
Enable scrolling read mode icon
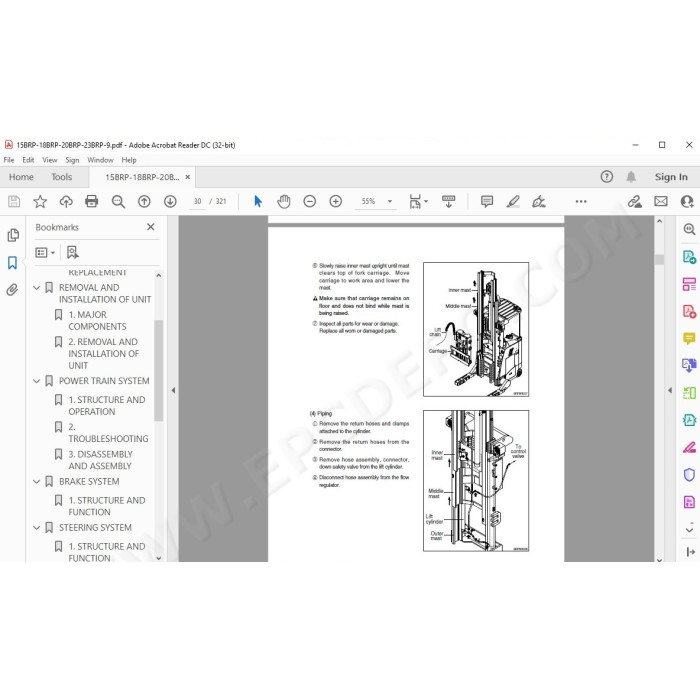[448, 201]
